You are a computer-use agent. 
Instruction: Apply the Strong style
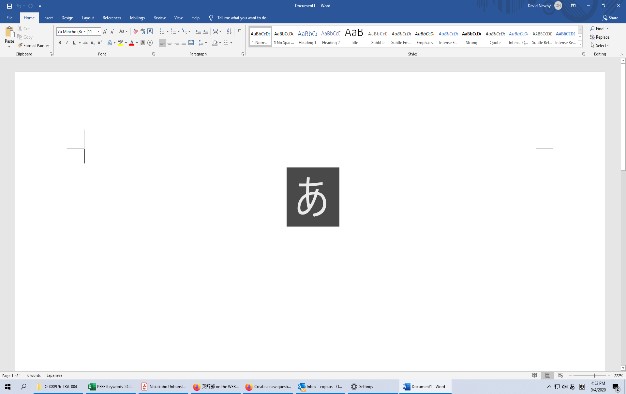471,36
